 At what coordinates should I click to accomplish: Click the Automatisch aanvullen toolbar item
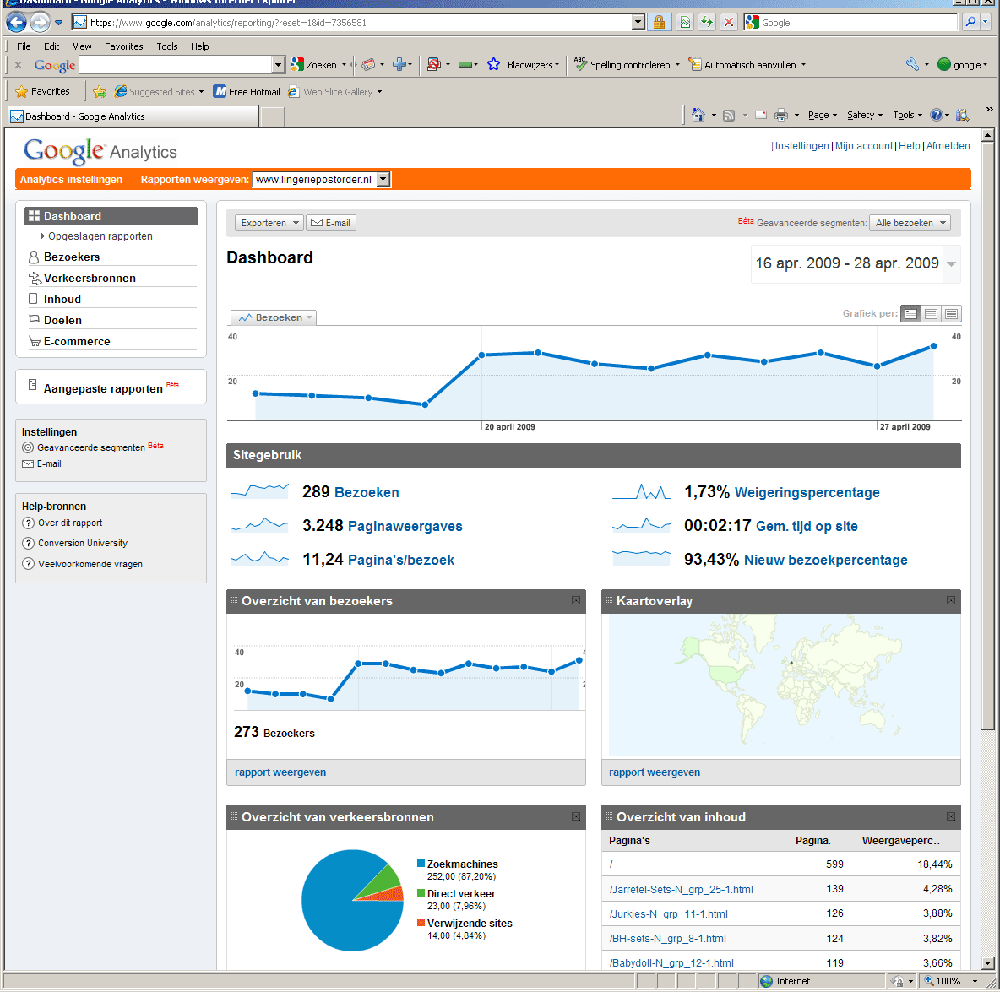click(x=746, y=64)
